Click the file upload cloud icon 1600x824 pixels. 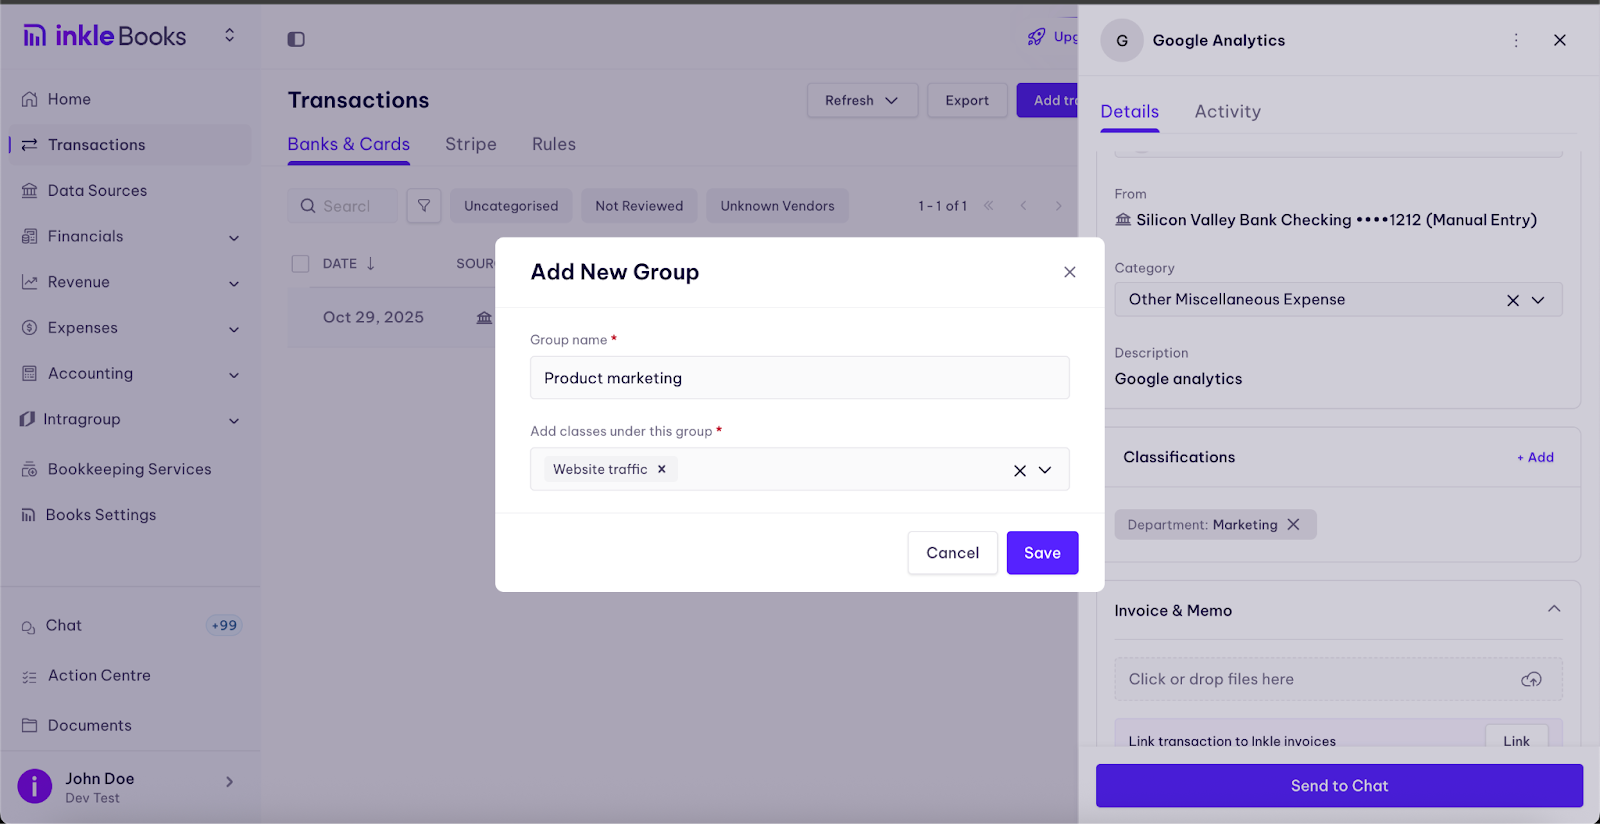tap(1531, 679)
